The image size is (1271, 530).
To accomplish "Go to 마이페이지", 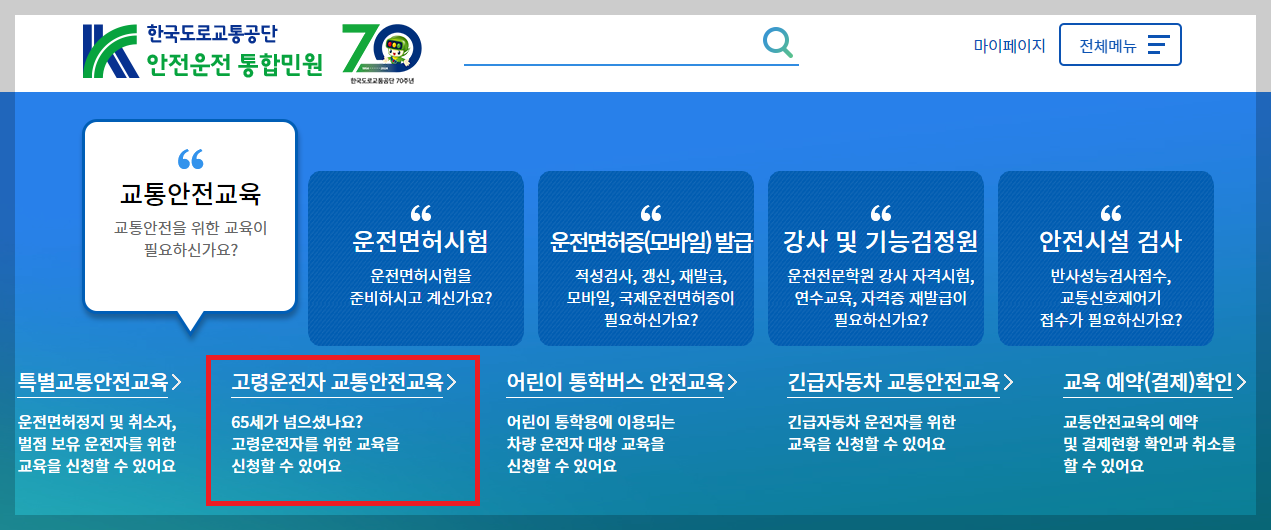I will click(x=1009, y=45).
